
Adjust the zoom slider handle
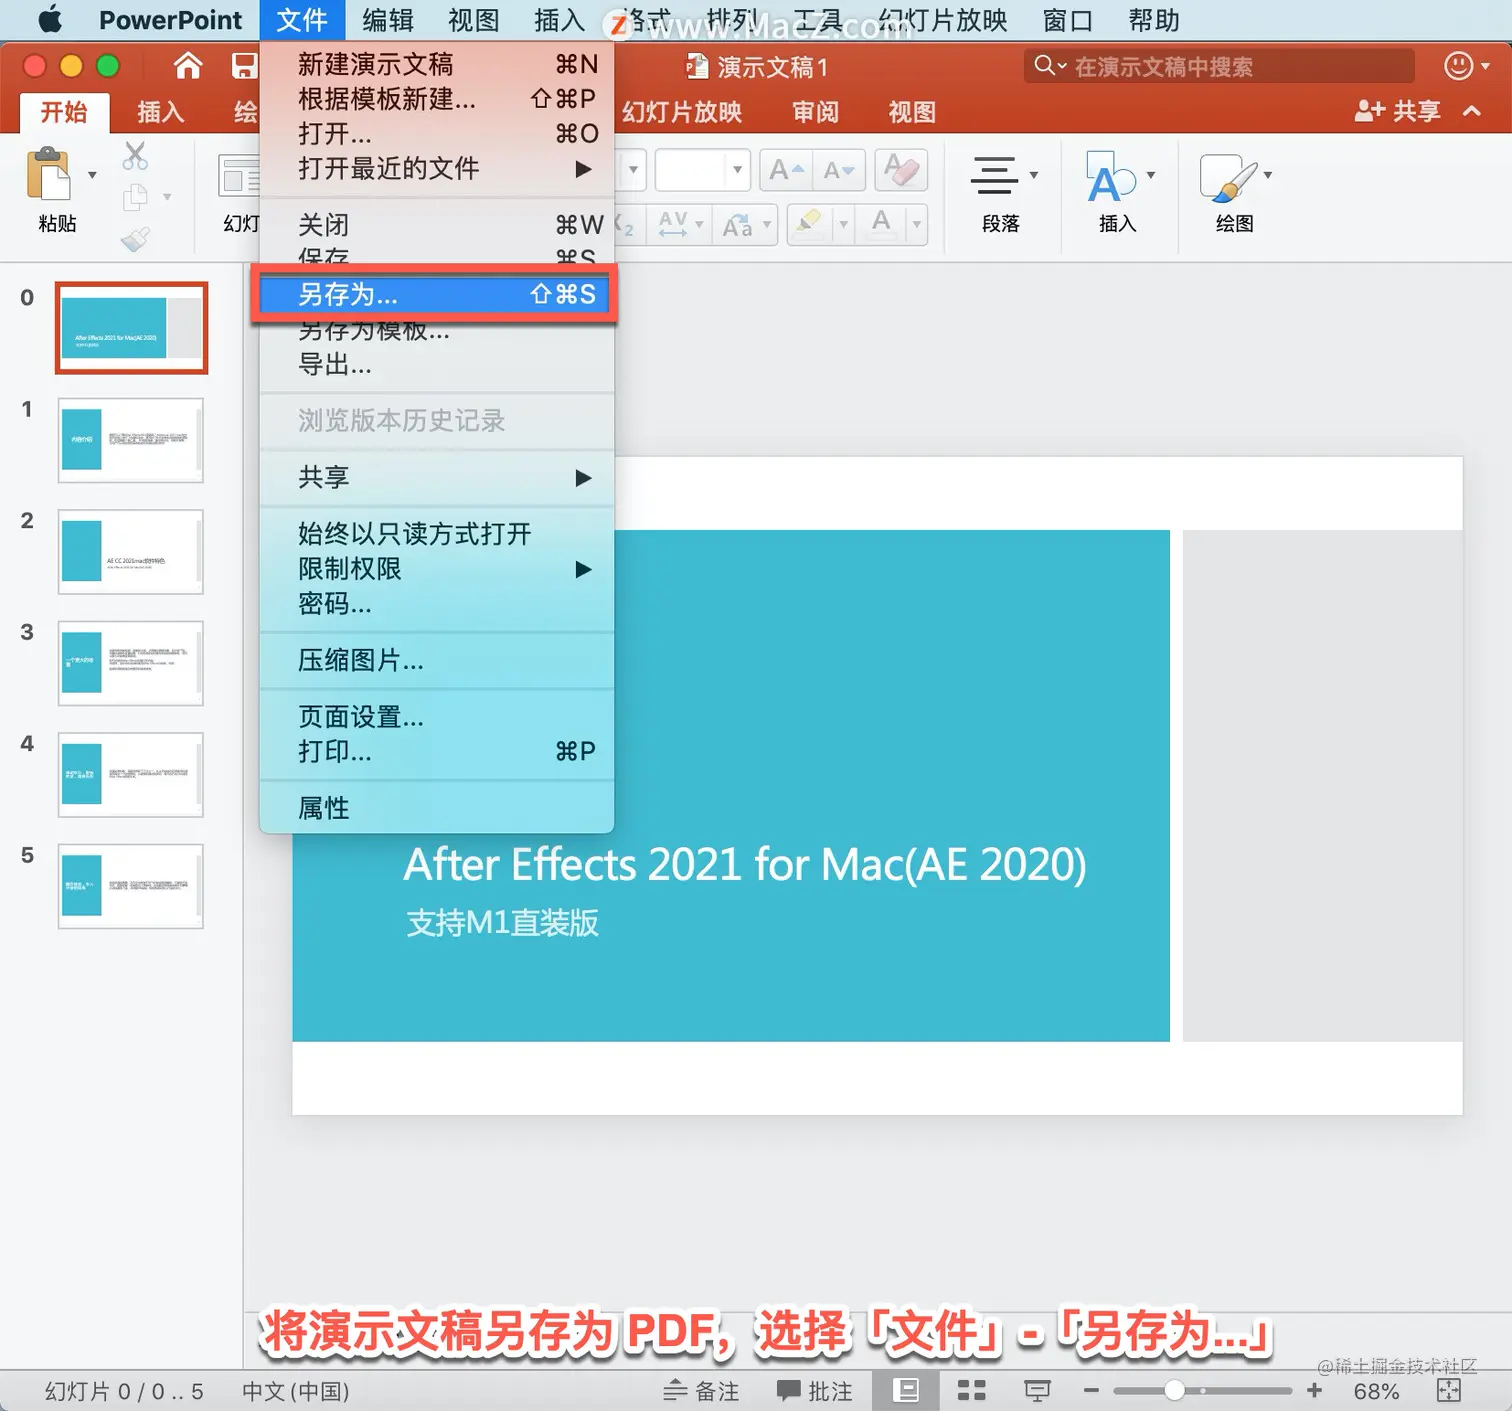coord(1174,1390)
